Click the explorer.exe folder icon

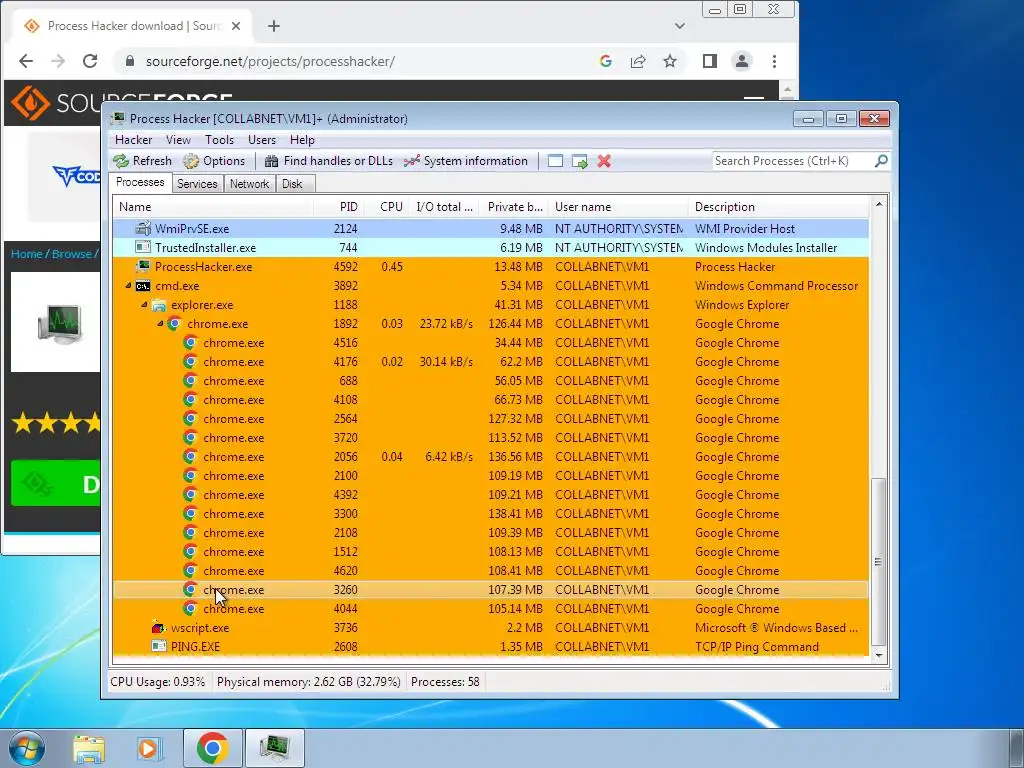(159, 304)
